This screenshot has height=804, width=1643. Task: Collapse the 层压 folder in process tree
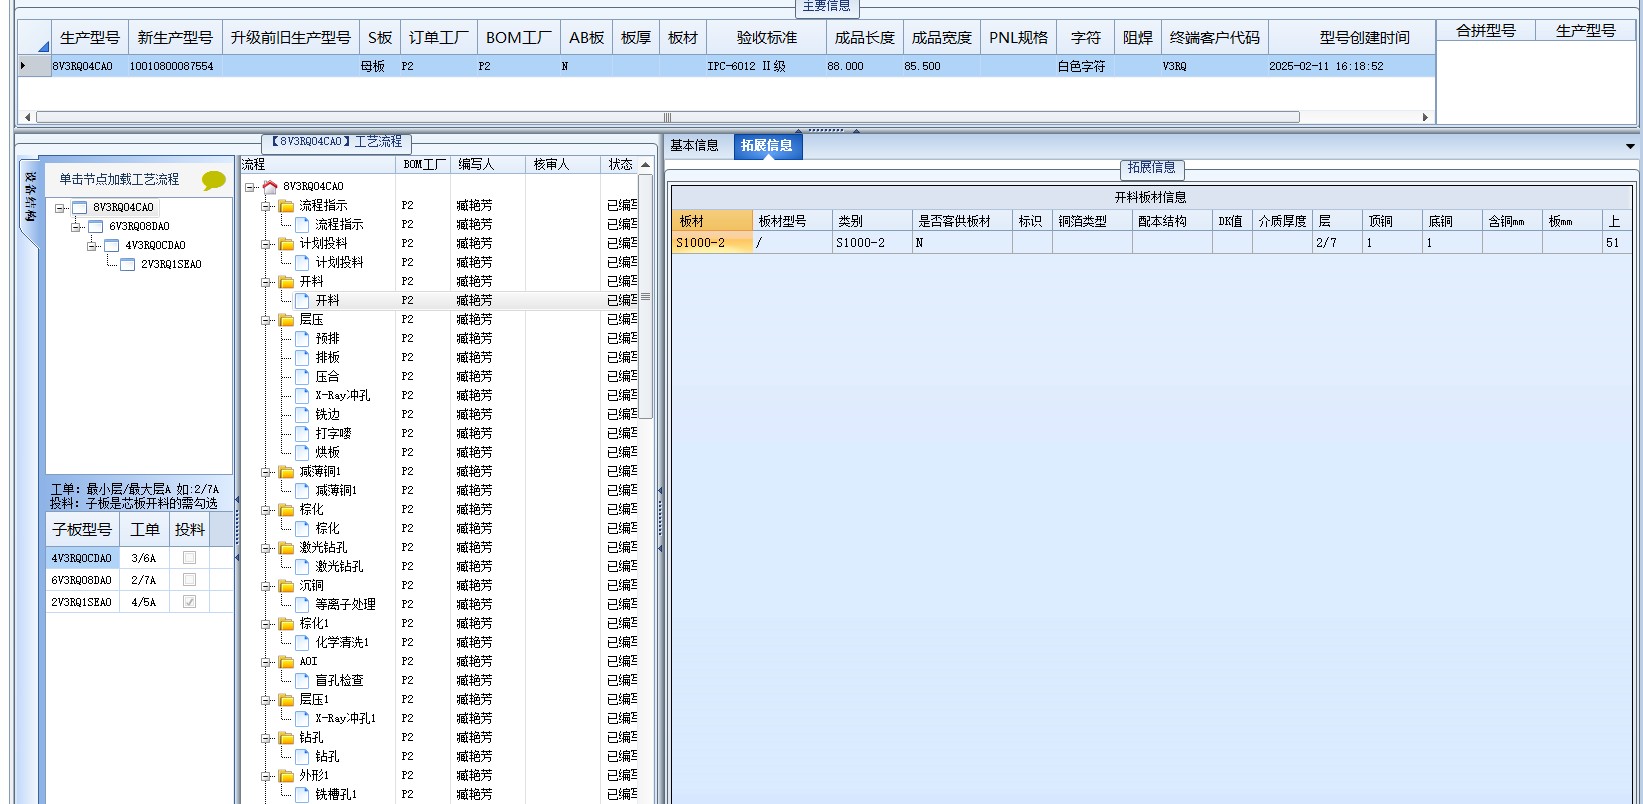(x=267, y=320)
